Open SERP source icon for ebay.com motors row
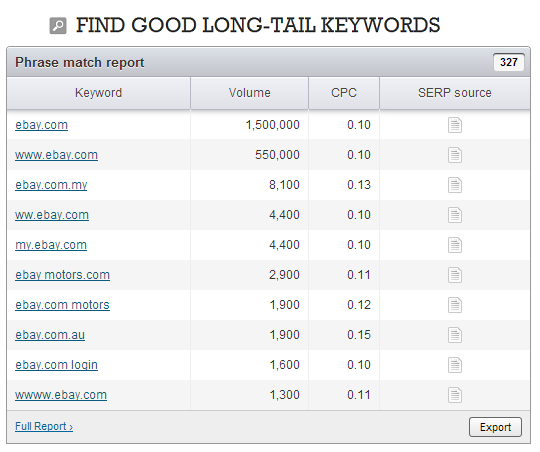 tap(455, 305)
